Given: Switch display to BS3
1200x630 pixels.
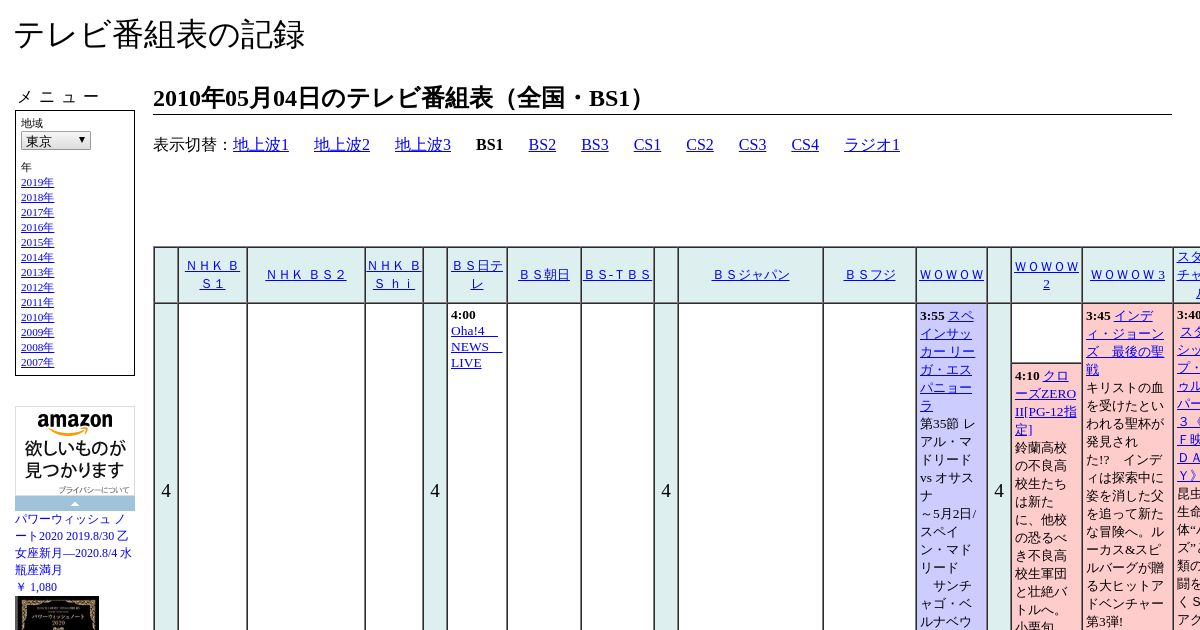Looking at the screenshot, I should [595, 145].
